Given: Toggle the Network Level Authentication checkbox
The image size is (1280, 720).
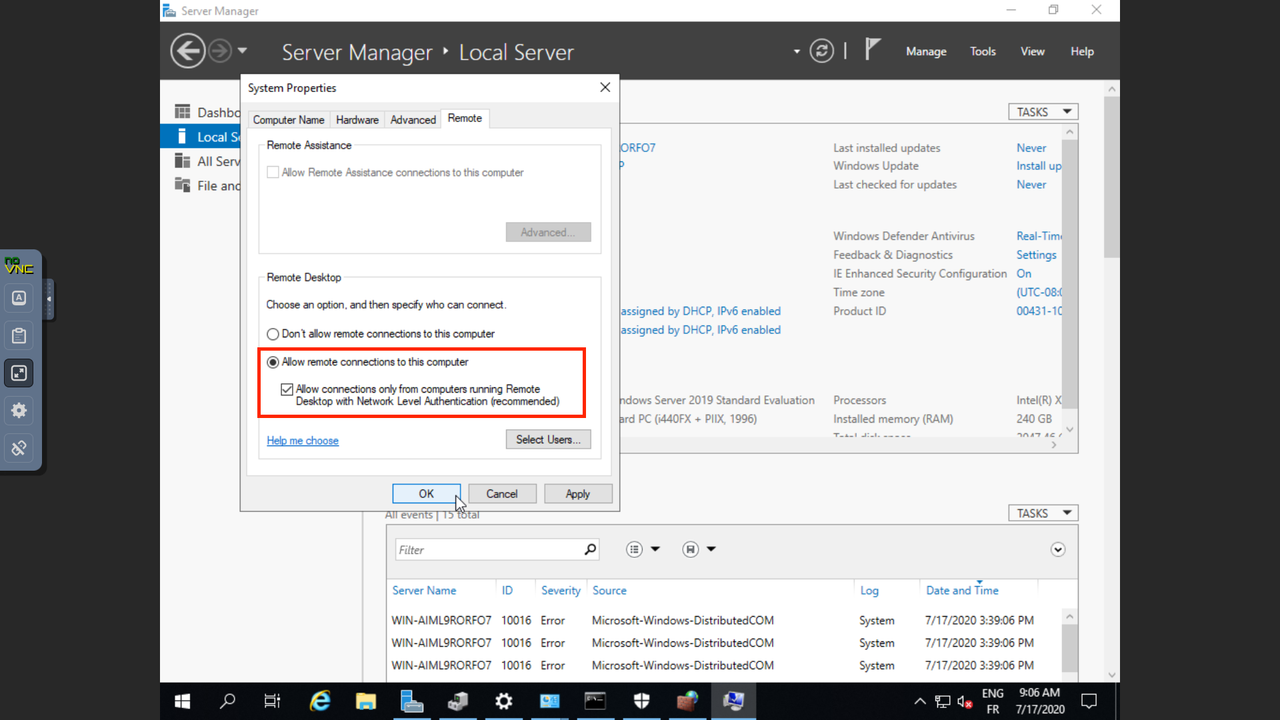Looking at the screenshot, I should (287, 390).
